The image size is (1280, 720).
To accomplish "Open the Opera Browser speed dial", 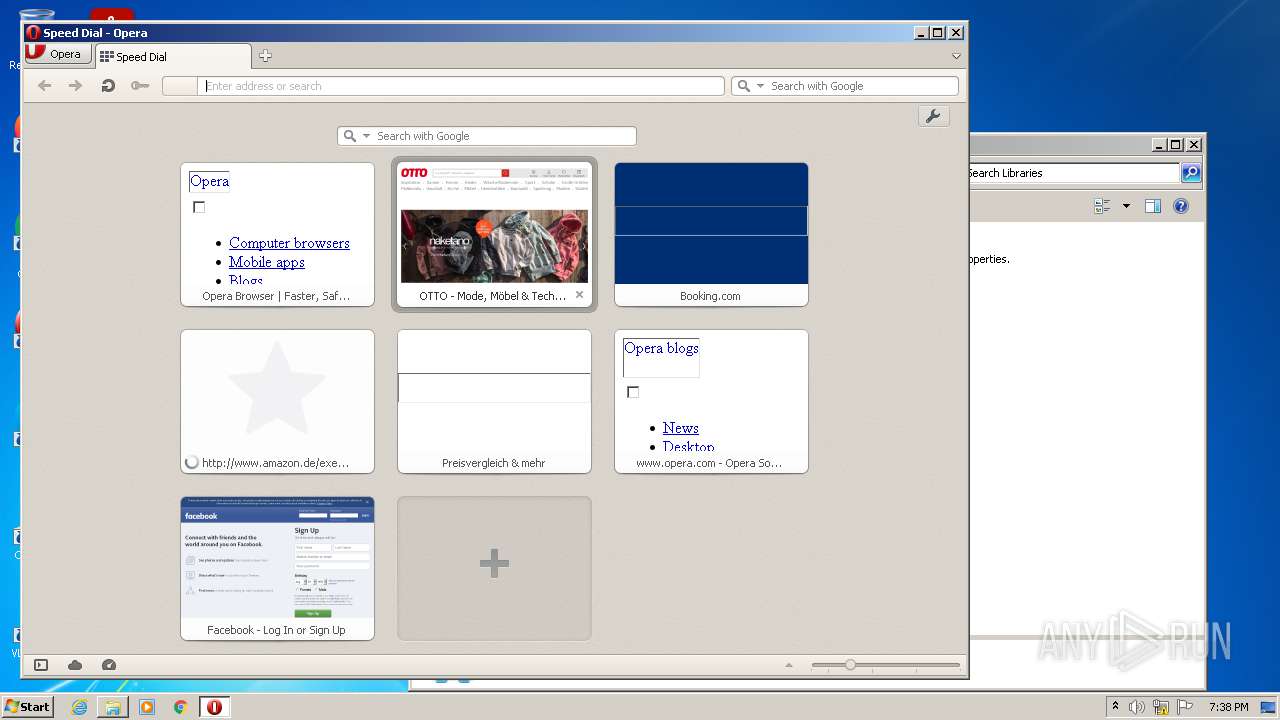I will click(277, 234).
